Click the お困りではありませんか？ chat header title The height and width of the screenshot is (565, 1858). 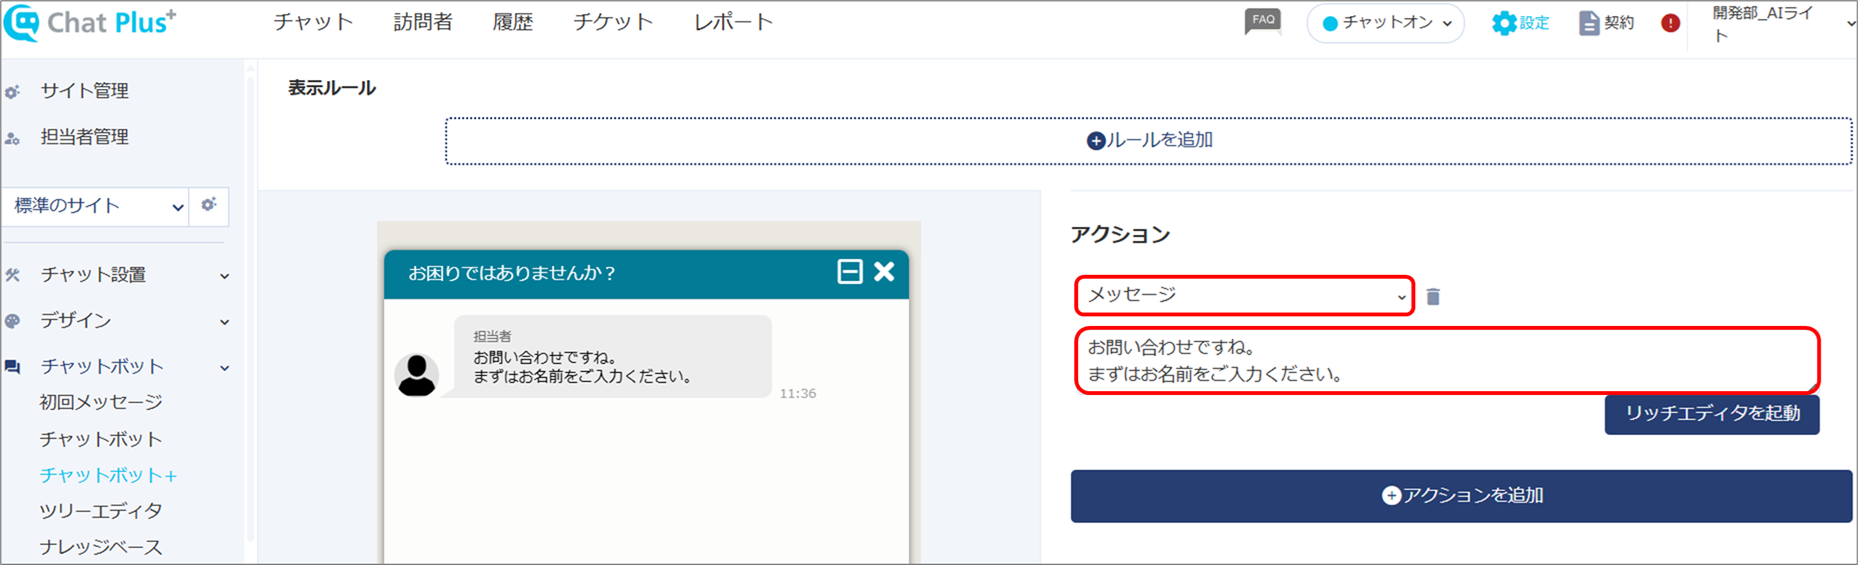[512, 273]
